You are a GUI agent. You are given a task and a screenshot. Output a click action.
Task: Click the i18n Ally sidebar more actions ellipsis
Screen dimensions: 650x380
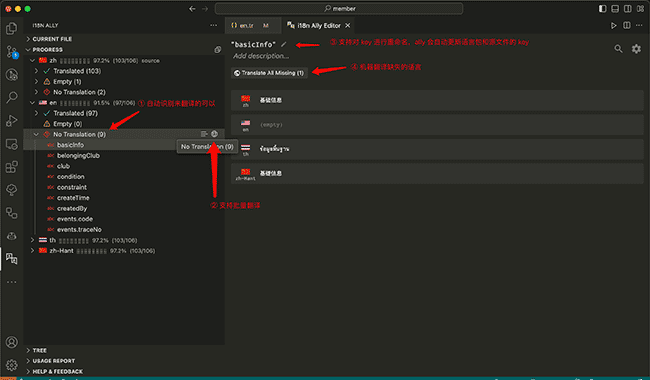(213, 25)
